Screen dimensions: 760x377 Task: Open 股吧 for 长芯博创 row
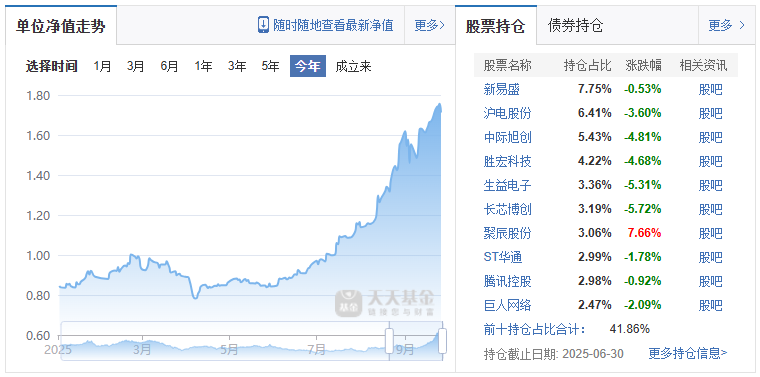pyautogui.click(x=711, y=209)
